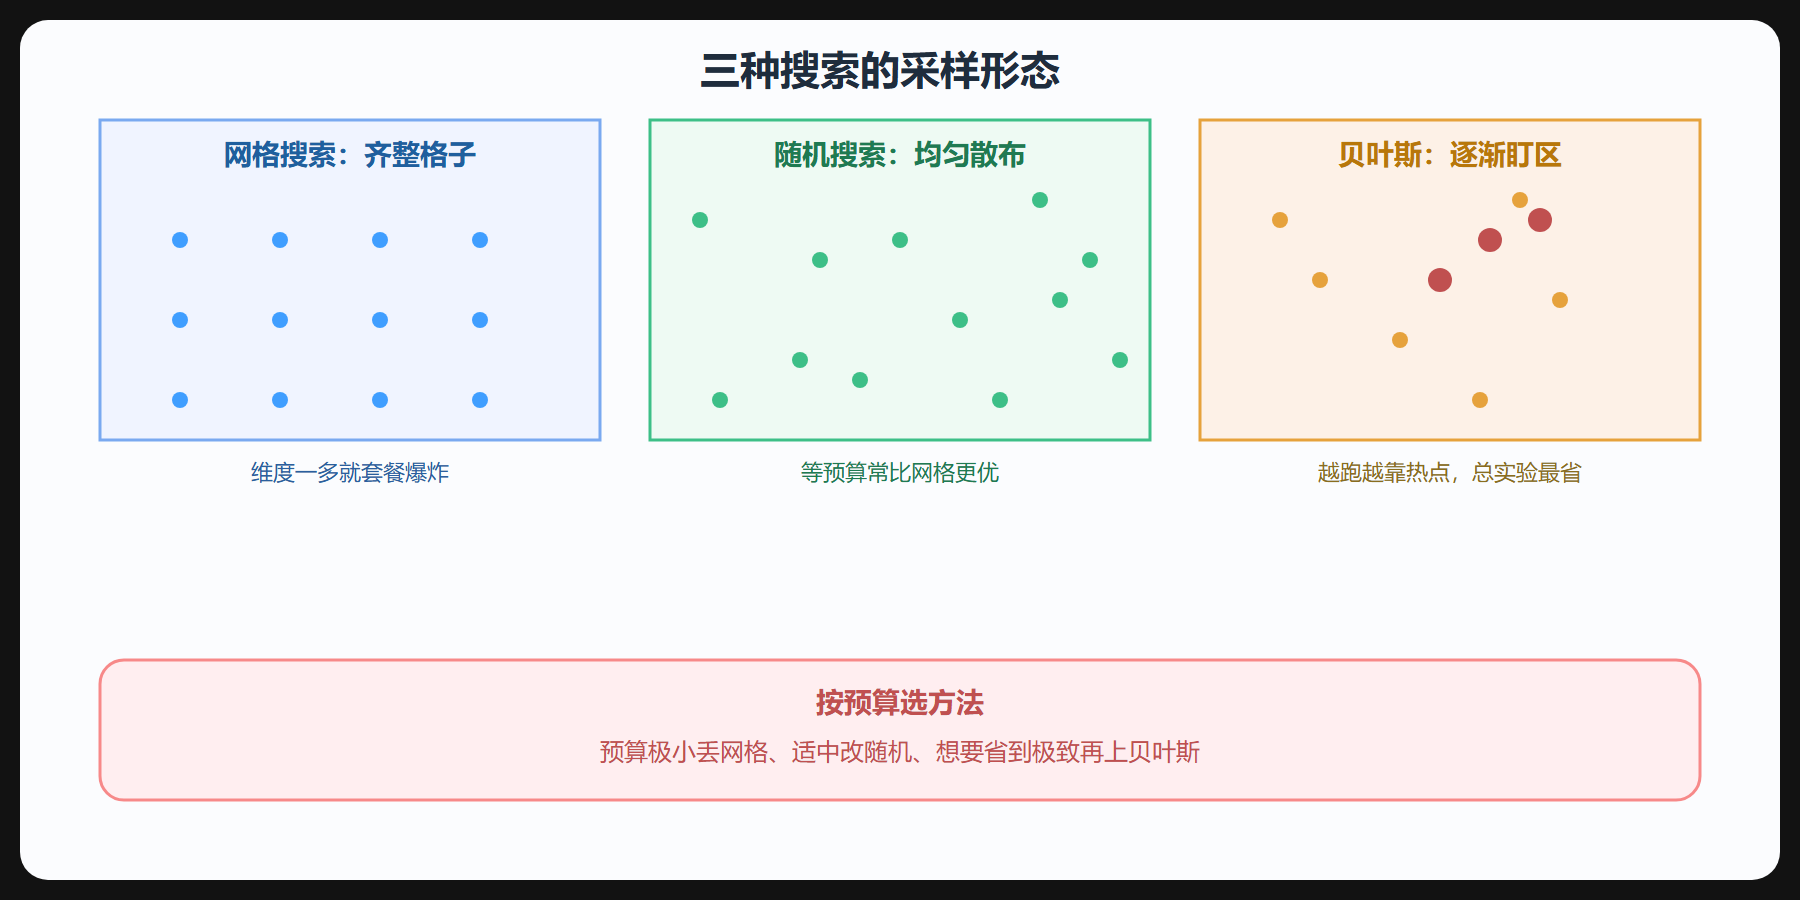Select the 贝叶斯：逐渐盯区 heading
The height and width of the screenshot is (900, 1800).
[1450, 155]
